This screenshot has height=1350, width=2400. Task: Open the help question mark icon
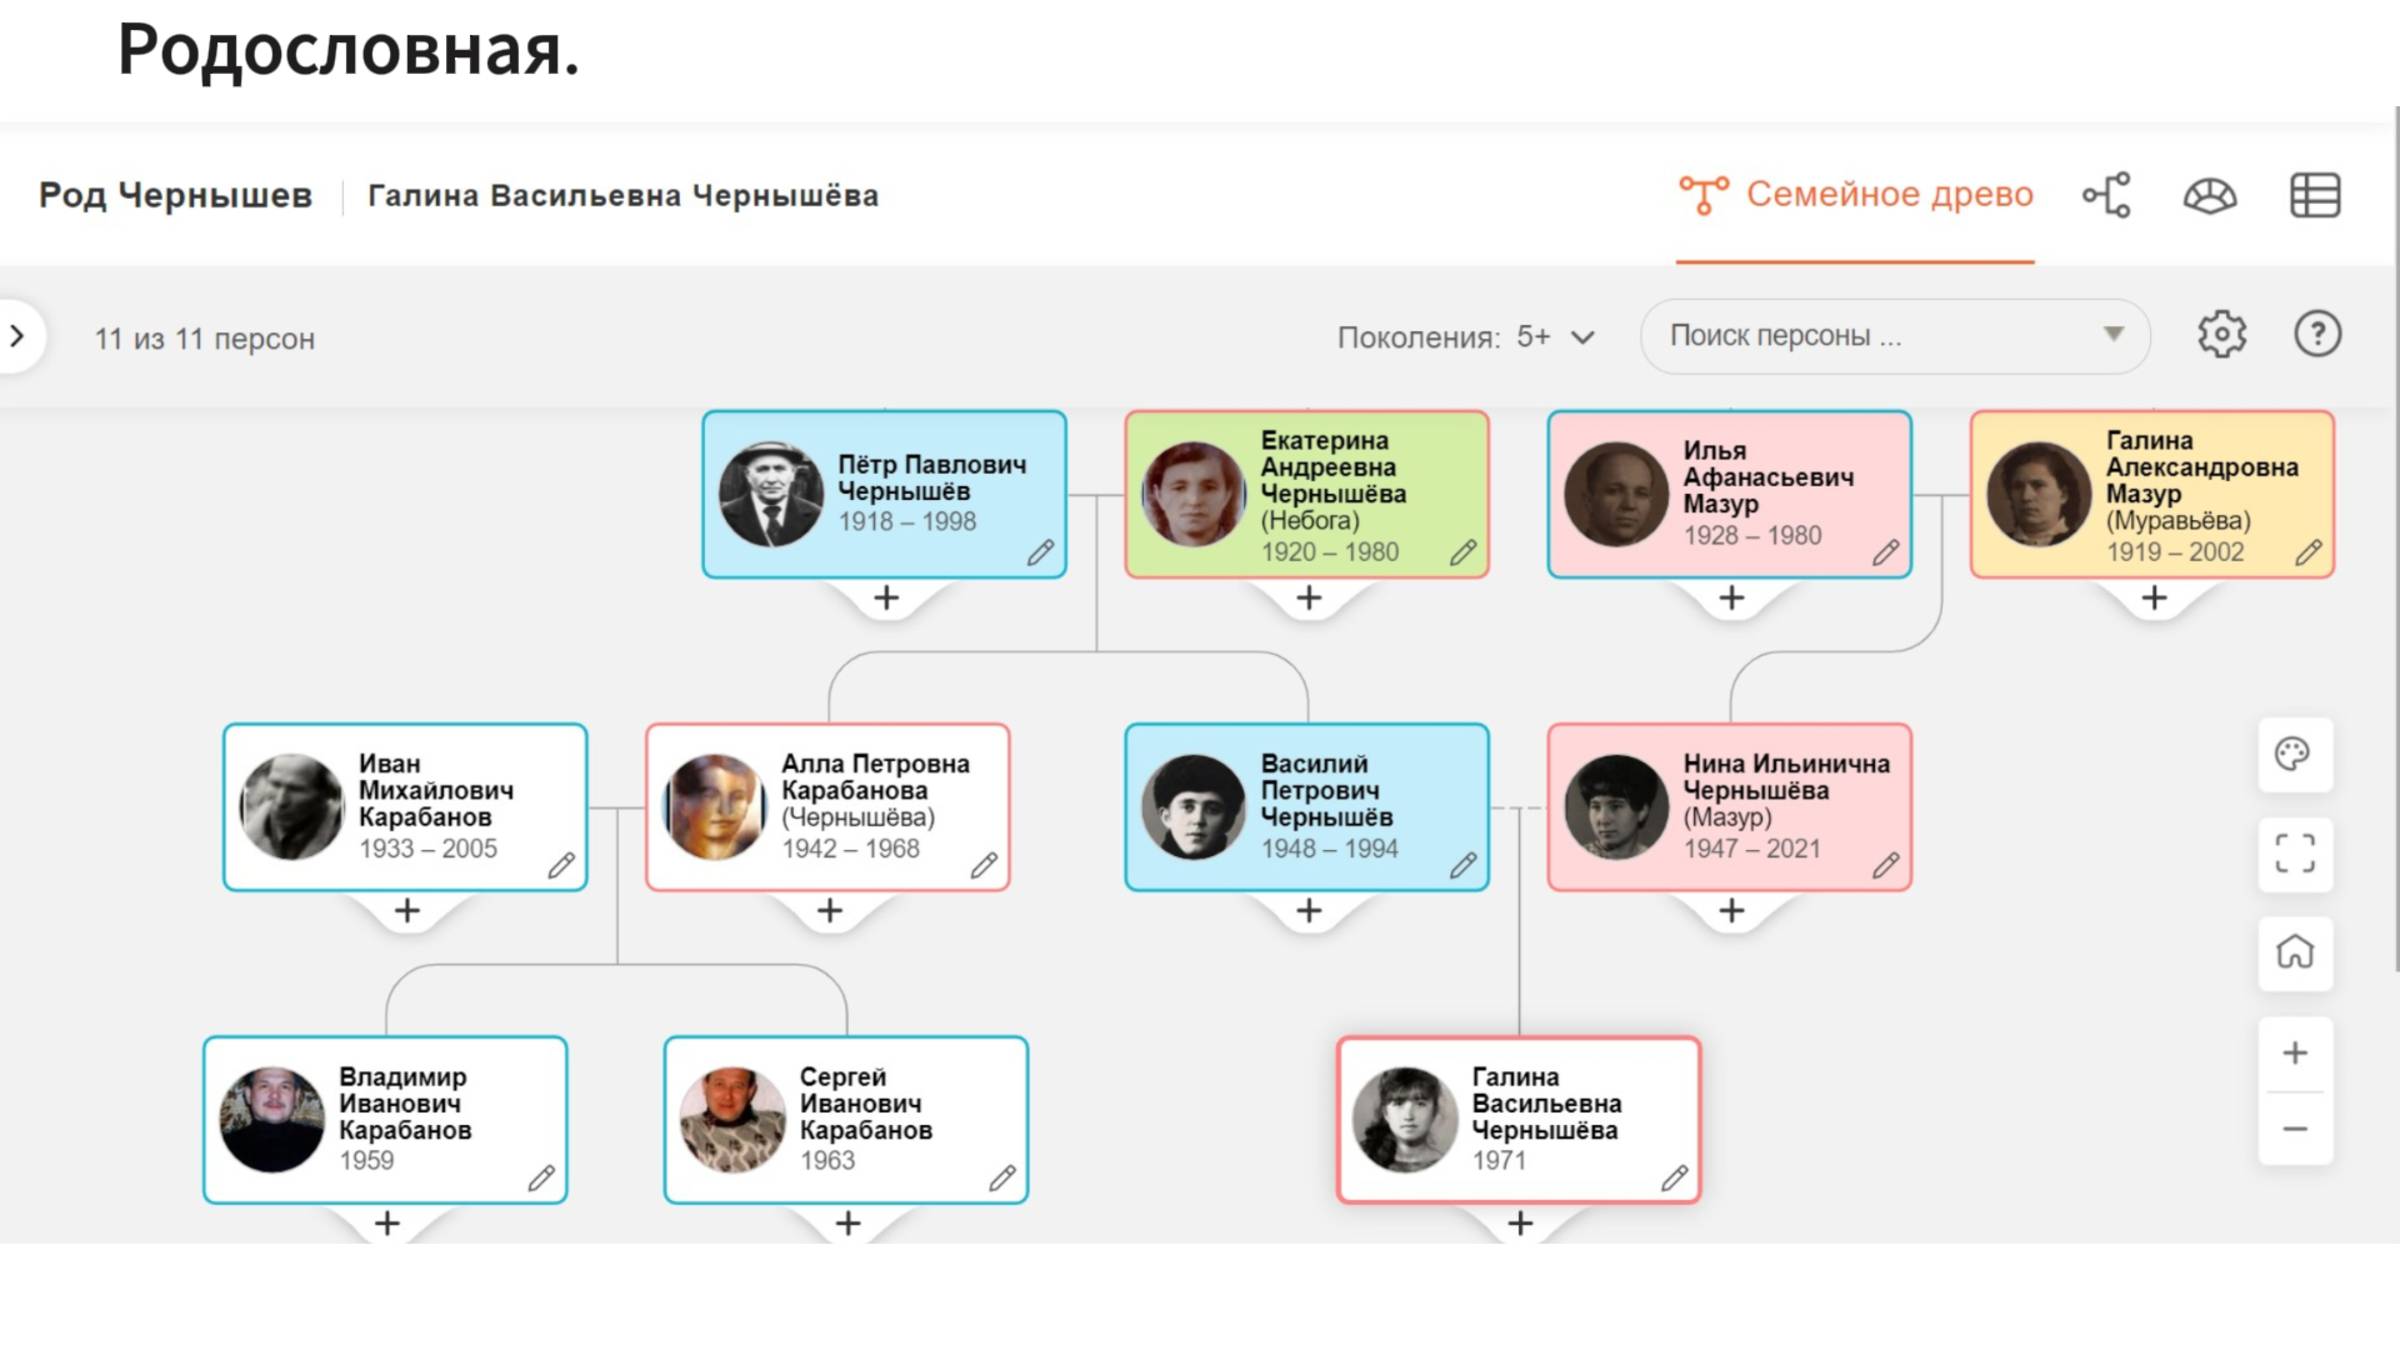2317,334
